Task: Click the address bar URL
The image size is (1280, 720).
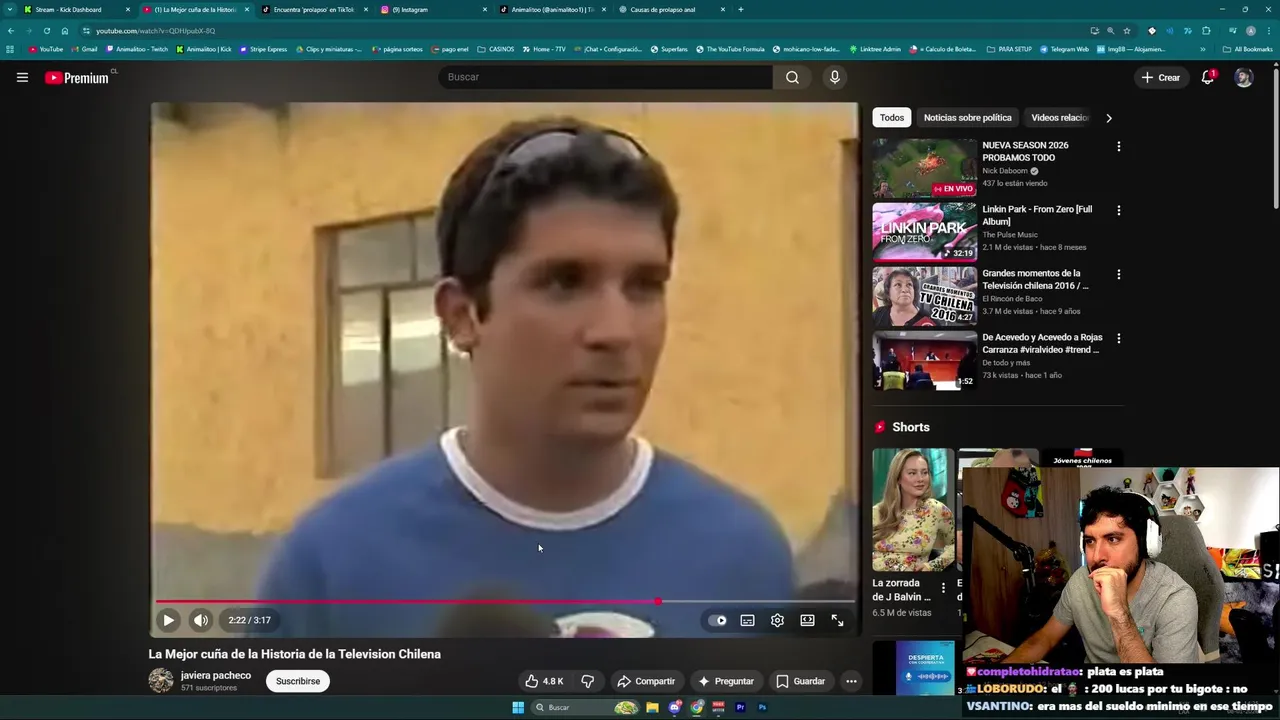Action: click(155, 31)
